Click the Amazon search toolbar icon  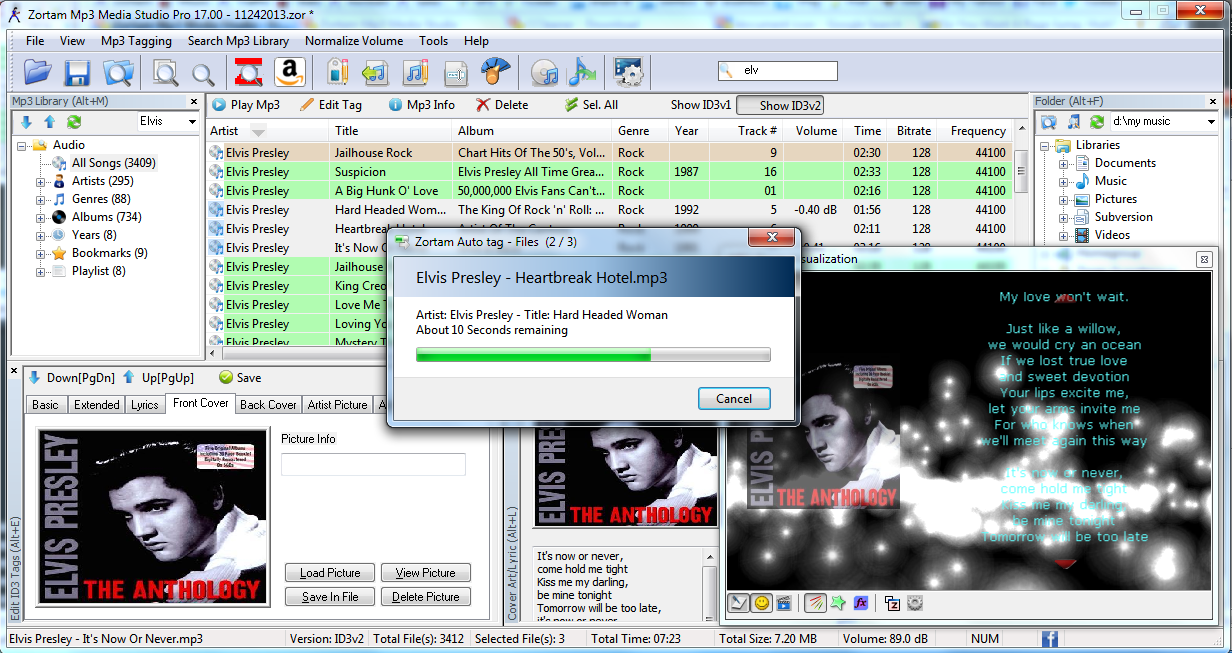click(x=289, y=72)
